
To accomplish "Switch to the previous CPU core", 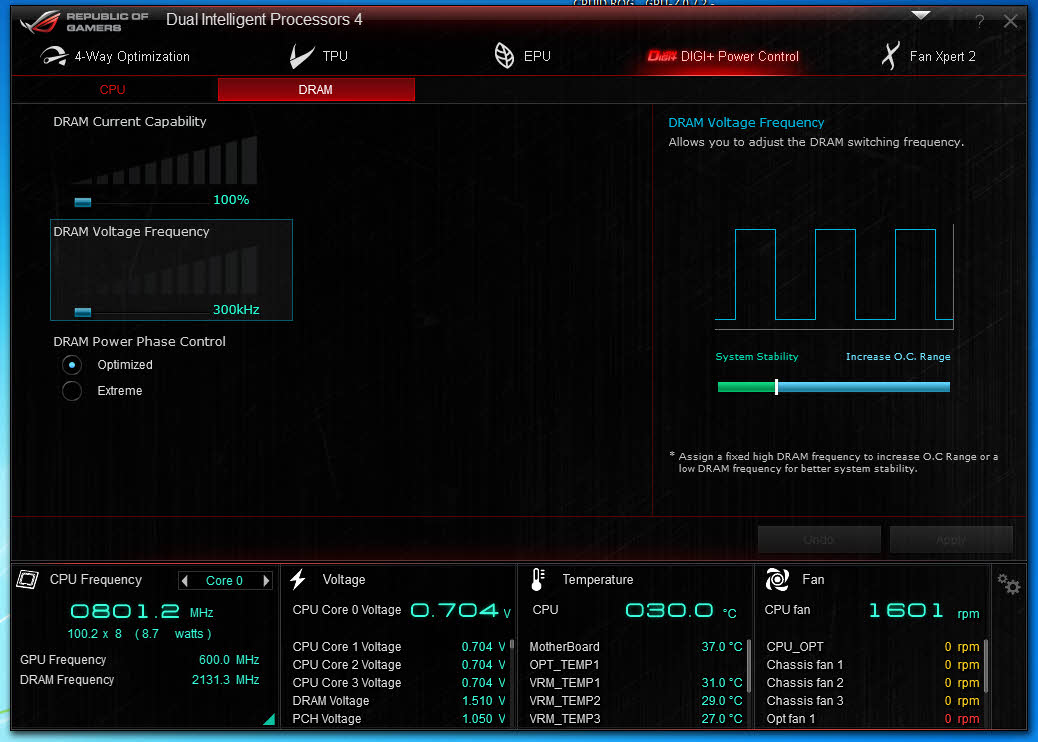I will click(183, 581).
